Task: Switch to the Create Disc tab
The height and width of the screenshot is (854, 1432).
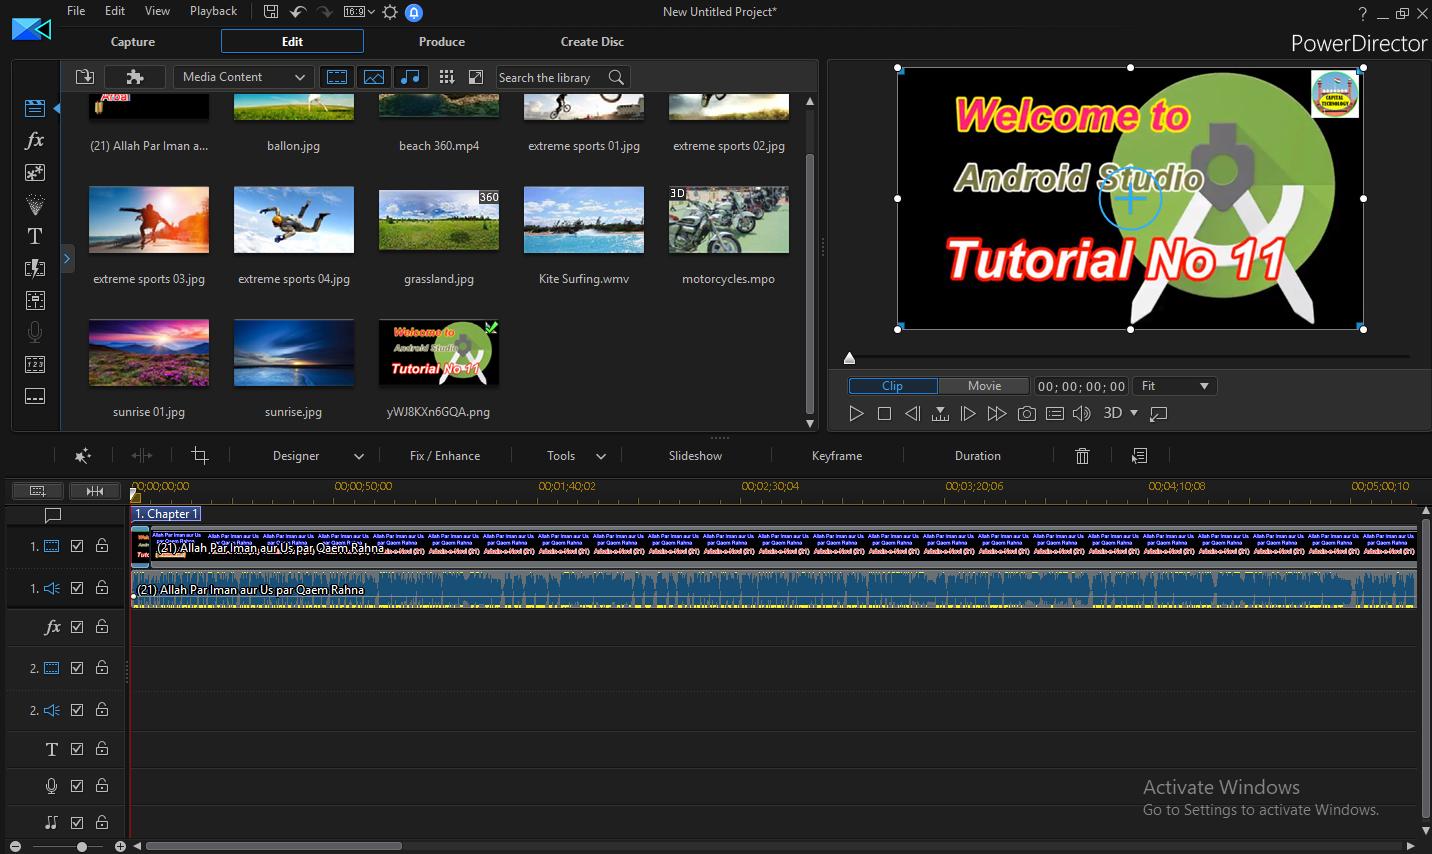Action: coord(592,42)
